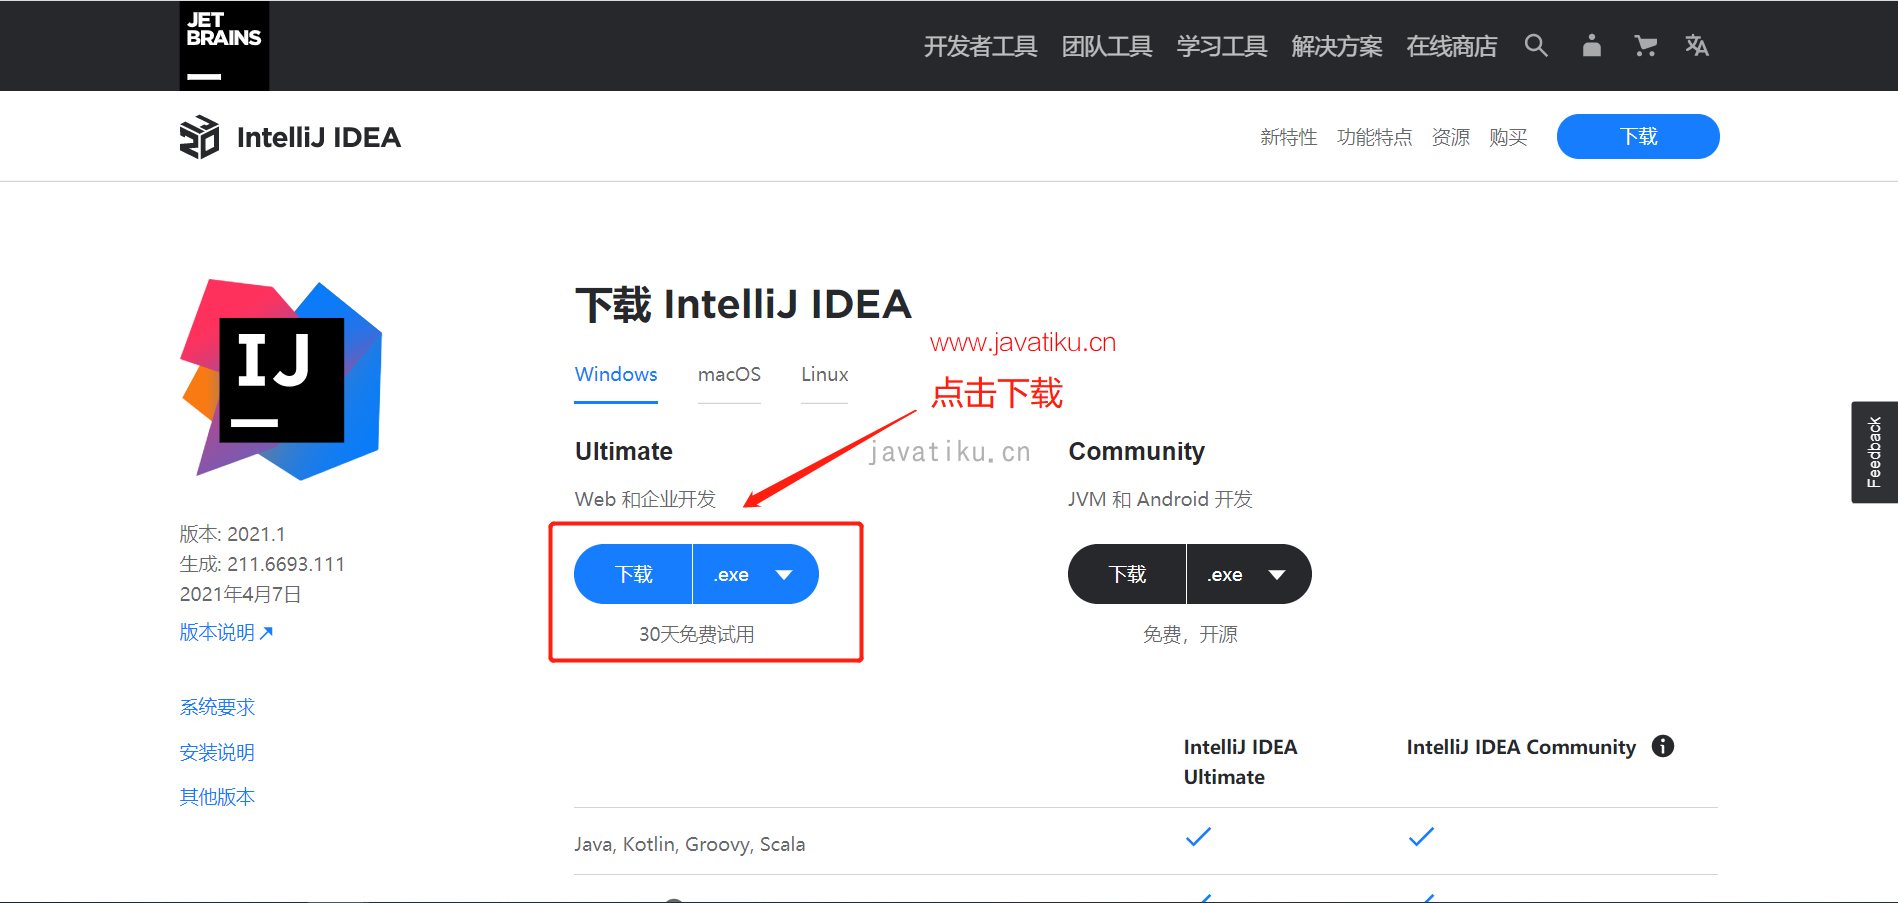Screen dimensions: 1898x903
Task: Open the search magnifier icon
Action: click(x=1536, y=45)
